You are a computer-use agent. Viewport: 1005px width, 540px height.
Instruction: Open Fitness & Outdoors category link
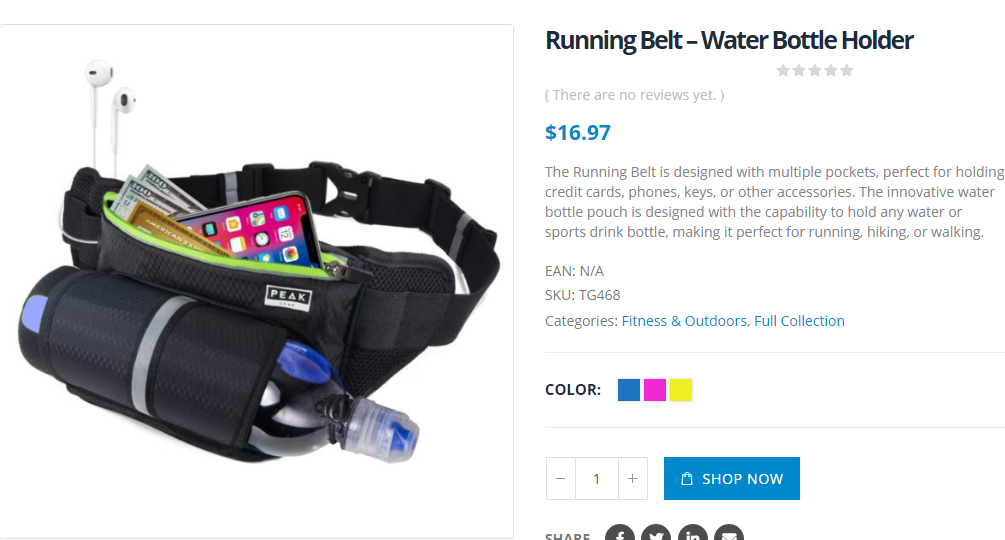[684, 321]
